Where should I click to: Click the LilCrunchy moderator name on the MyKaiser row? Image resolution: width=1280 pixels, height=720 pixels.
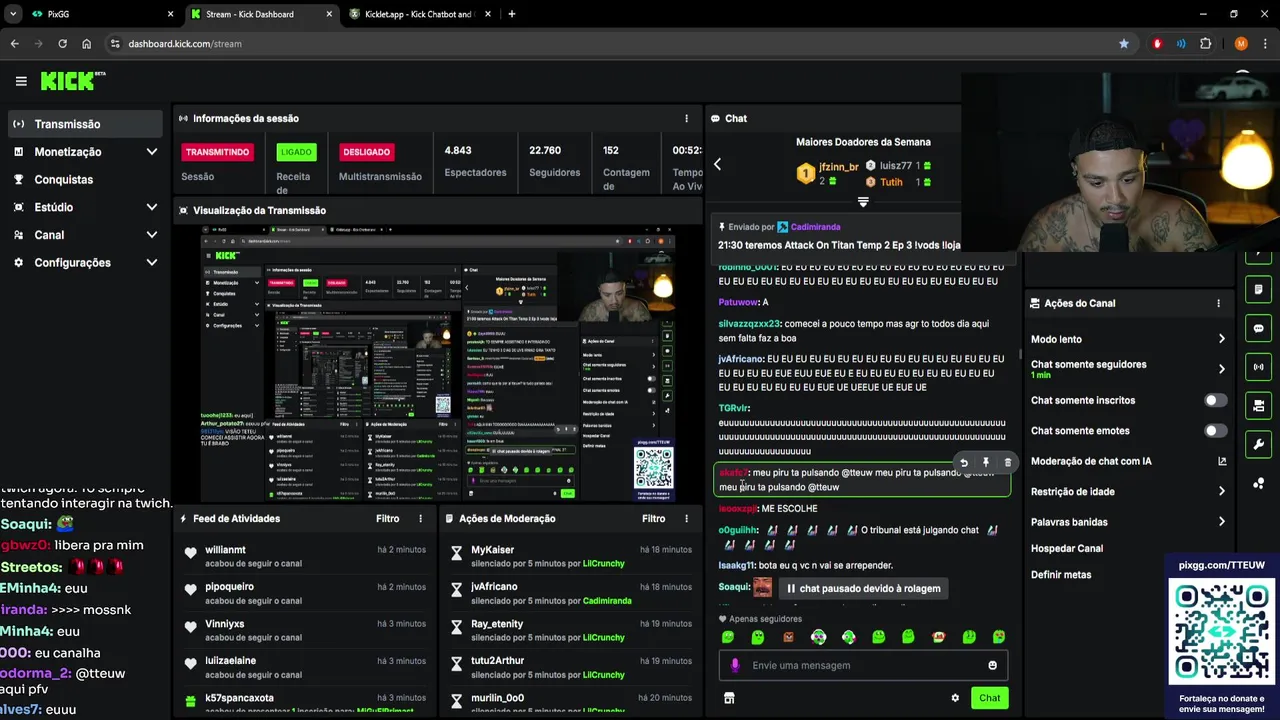[603, 564]
